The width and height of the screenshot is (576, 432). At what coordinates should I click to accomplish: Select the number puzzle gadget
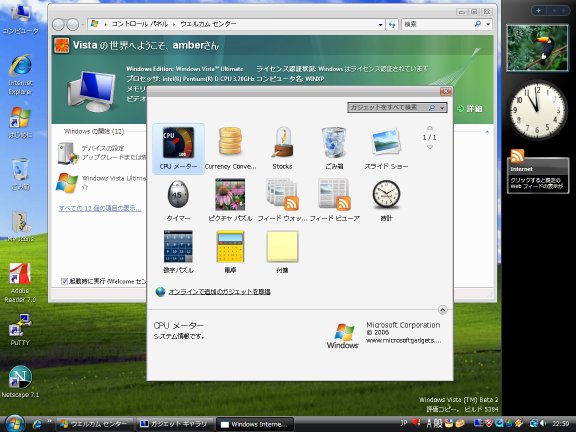coord(178,252)
